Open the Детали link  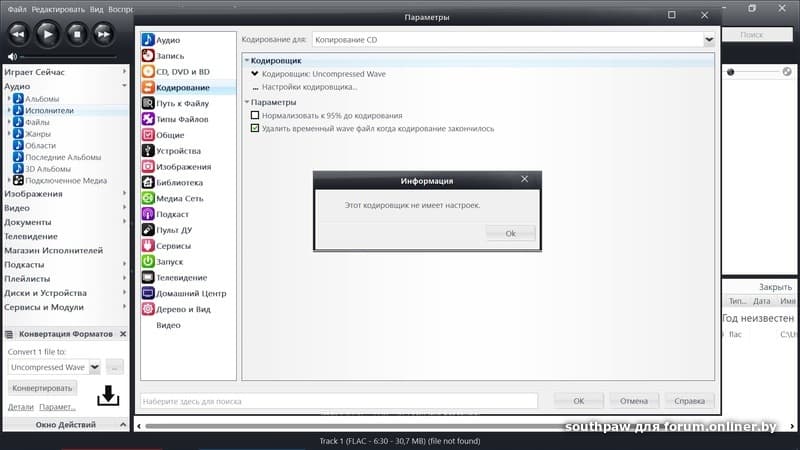point(20,407)
